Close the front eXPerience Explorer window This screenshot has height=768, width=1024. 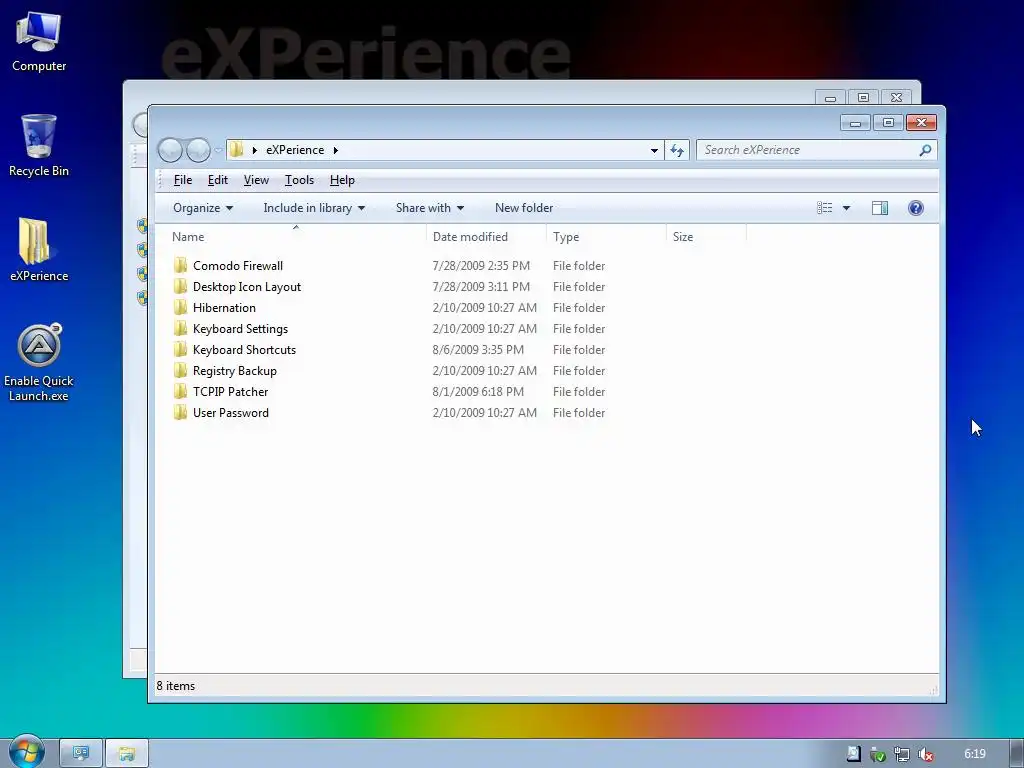coord(921,122)
